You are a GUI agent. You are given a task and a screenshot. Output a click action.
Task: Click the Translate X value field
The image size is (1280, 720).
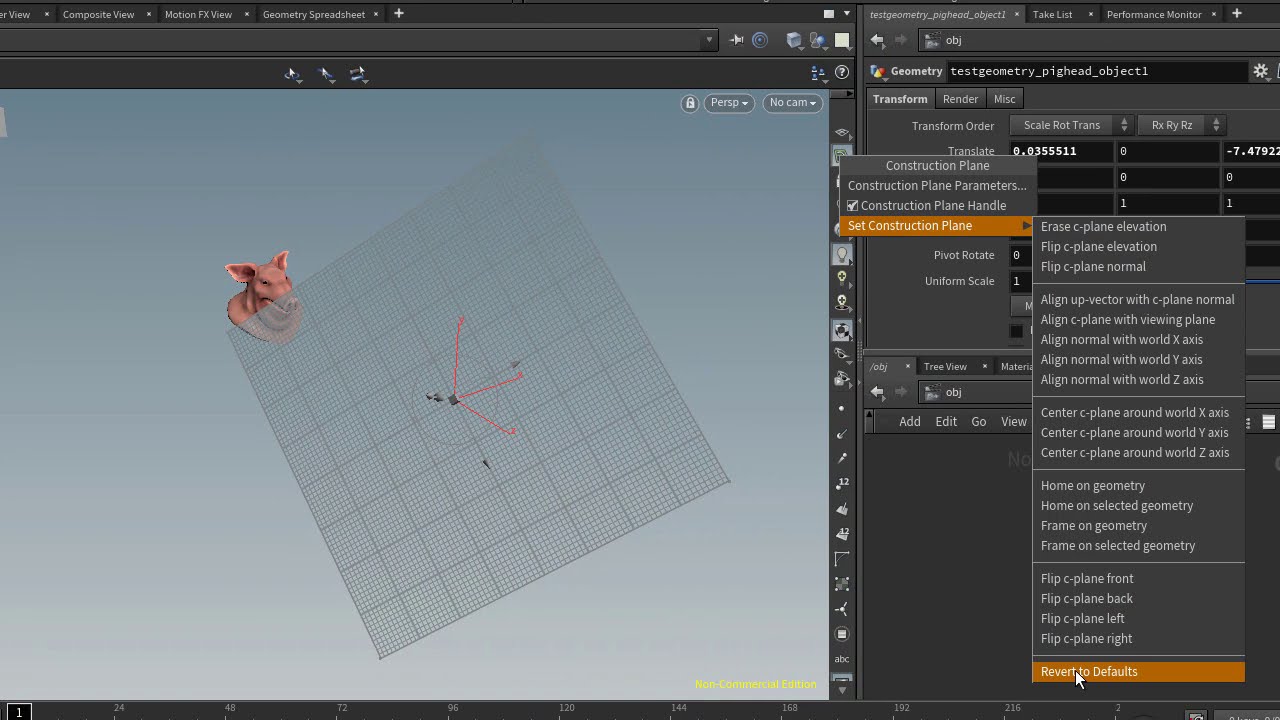[1062, 151]
